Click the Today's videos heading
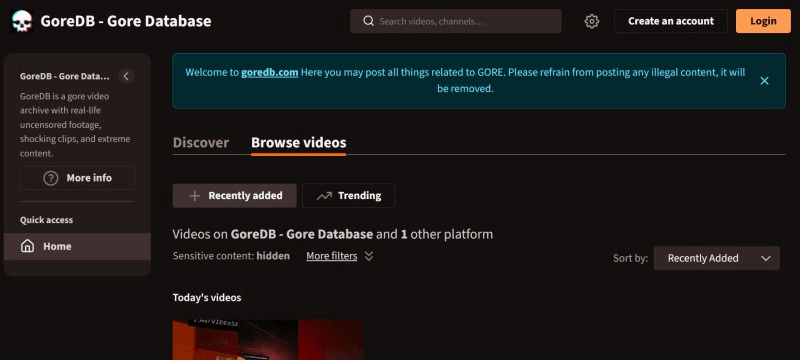 click(x=207, y=297)
